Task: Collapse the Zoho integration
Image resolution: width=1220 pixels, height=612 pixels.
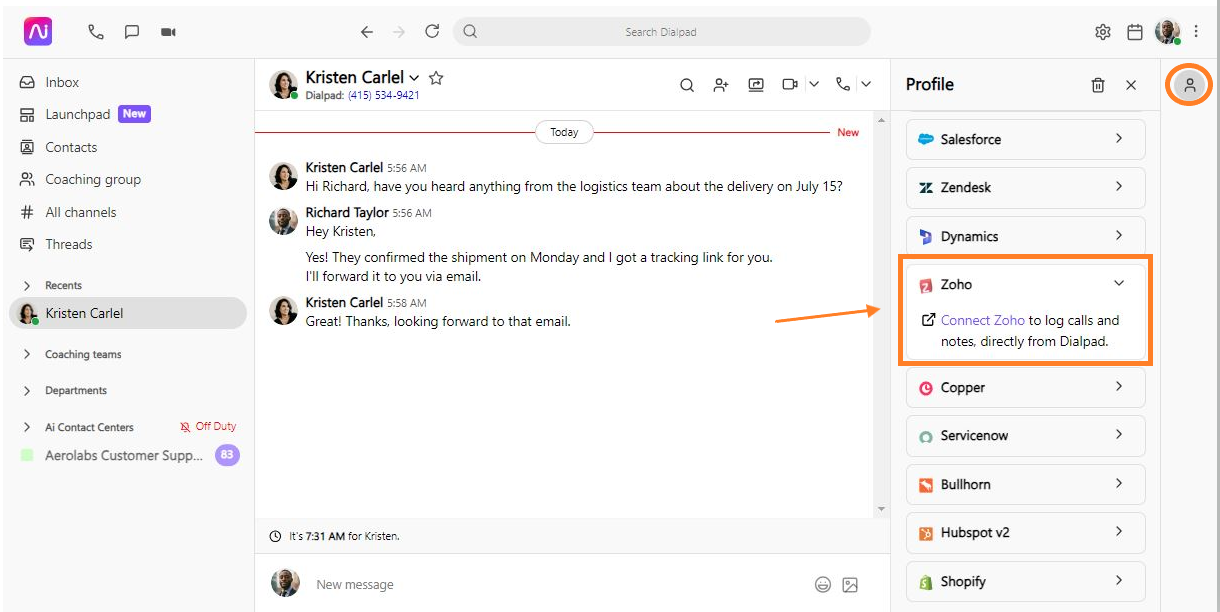Action: [x=1119, y=284]
